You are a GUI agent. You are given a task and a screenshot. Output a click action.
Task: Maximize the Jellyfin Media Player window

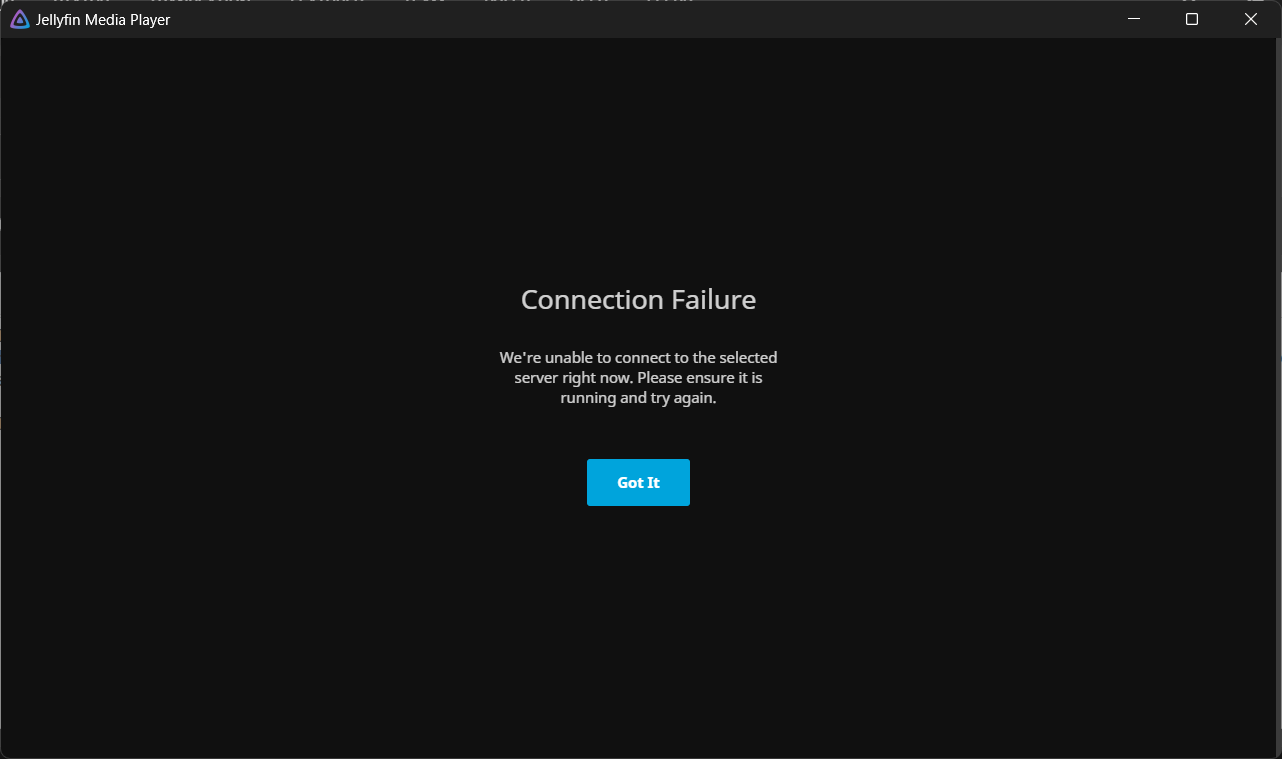click(1191, 19)
